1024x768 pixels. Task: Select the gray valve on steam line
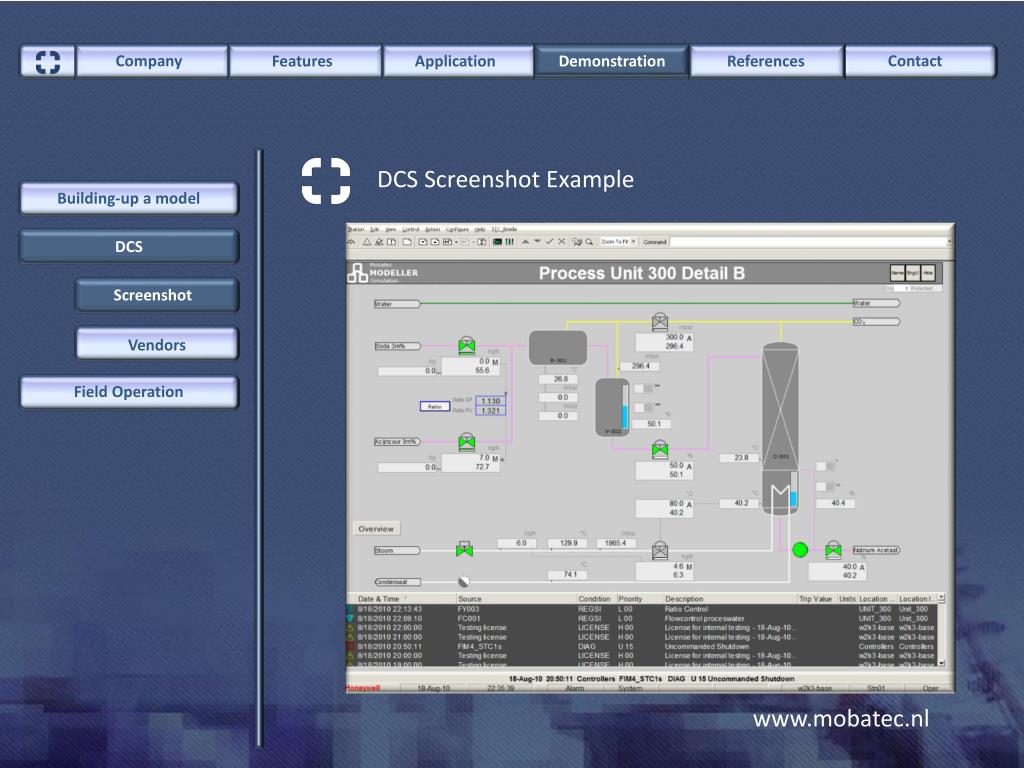tap(660, 550)
